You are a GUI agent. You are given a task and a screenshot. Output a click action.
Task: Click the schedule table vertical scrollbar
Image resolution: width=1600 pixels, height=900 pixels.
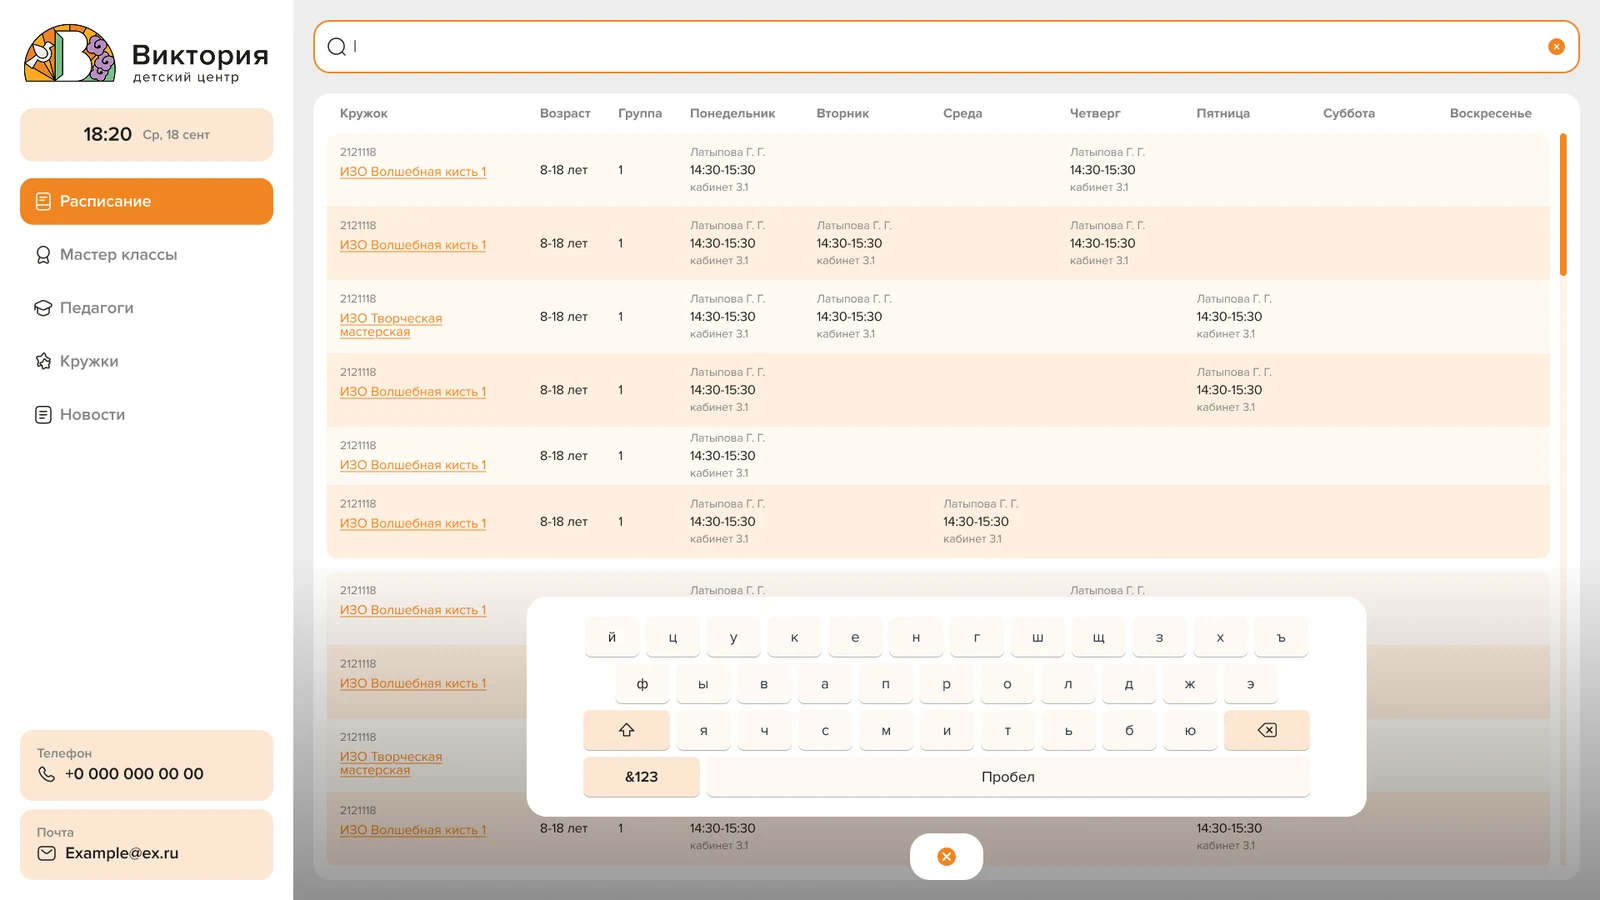[x=1563, y=204]
